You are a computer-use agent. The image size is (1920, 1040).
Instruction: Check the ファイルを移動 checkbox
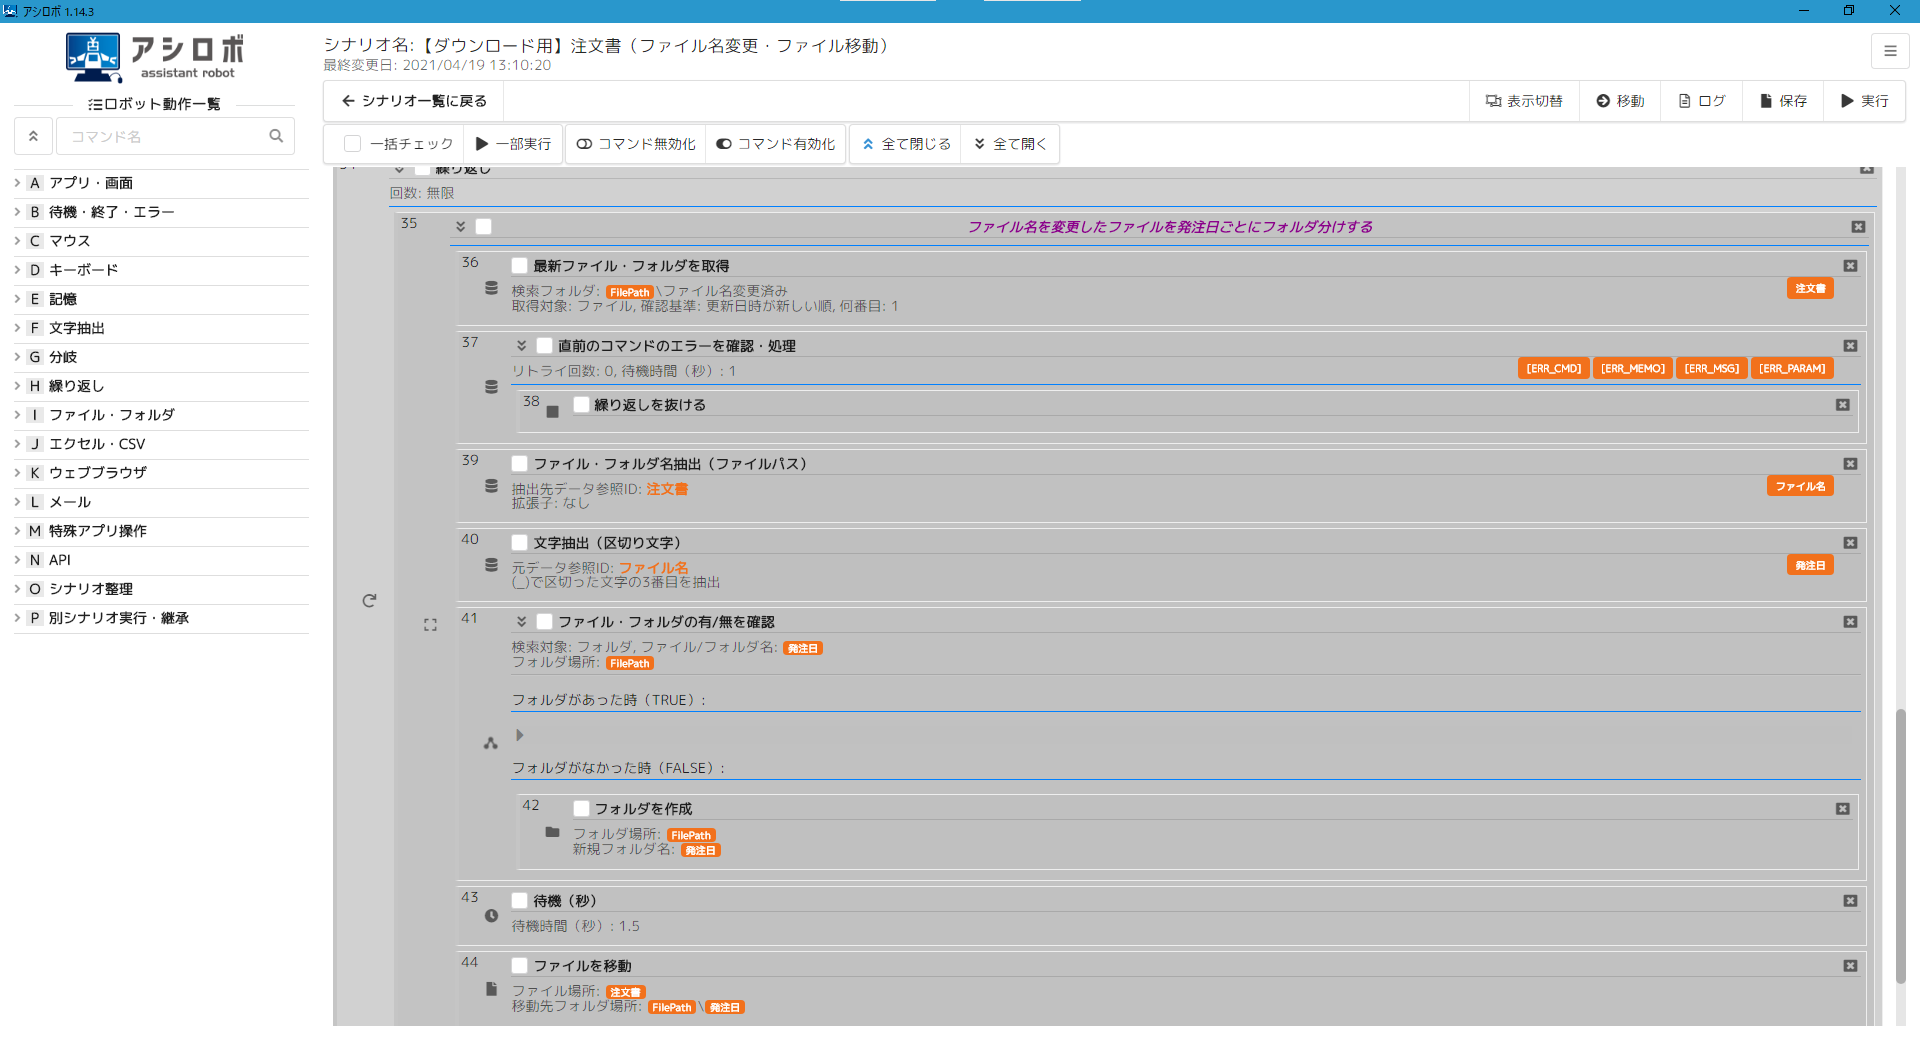click(x=519, y=966)
